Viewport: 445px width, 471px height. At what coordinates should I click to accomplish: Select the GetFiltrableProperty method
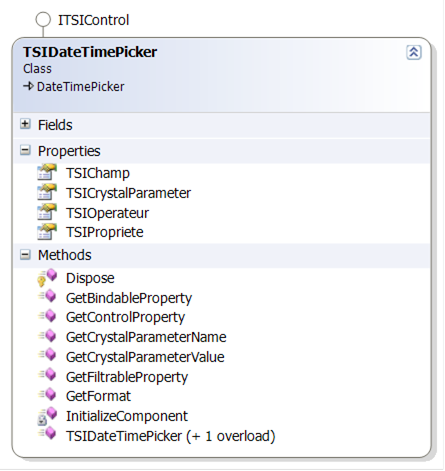click(127, 377)
